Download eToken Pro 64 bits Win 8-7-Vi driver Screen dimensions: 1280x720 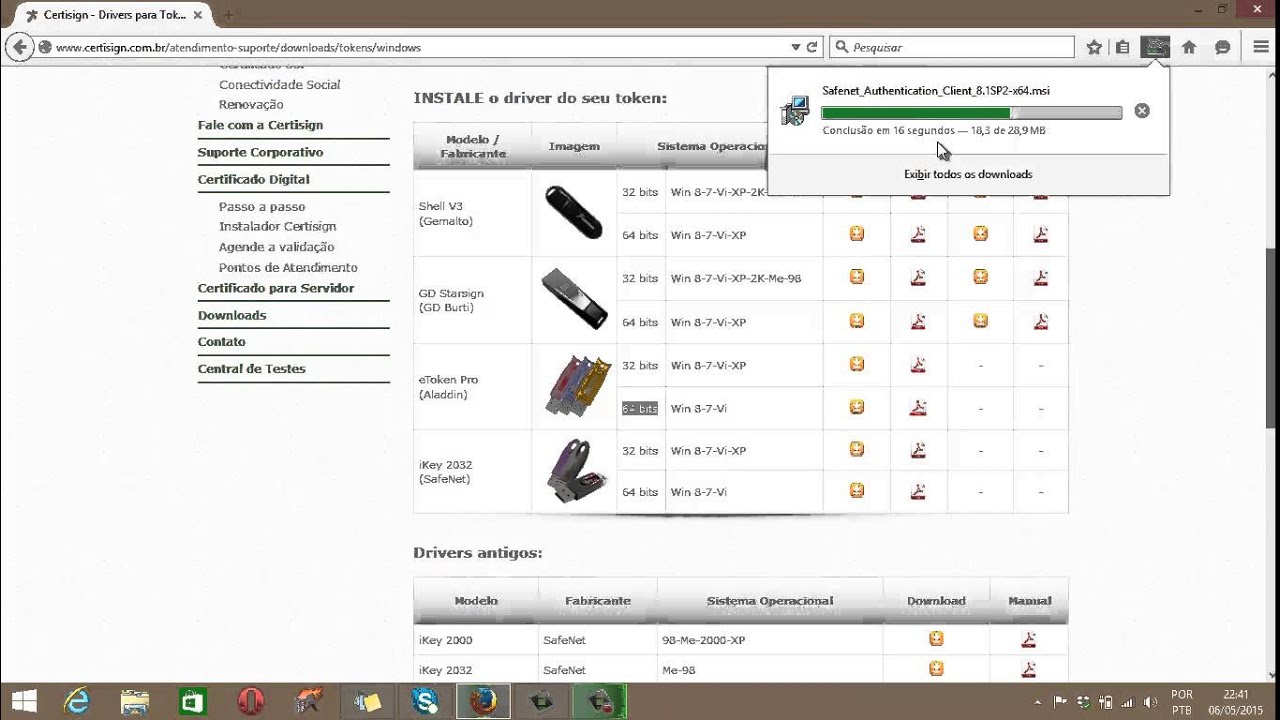click(857, 407)
